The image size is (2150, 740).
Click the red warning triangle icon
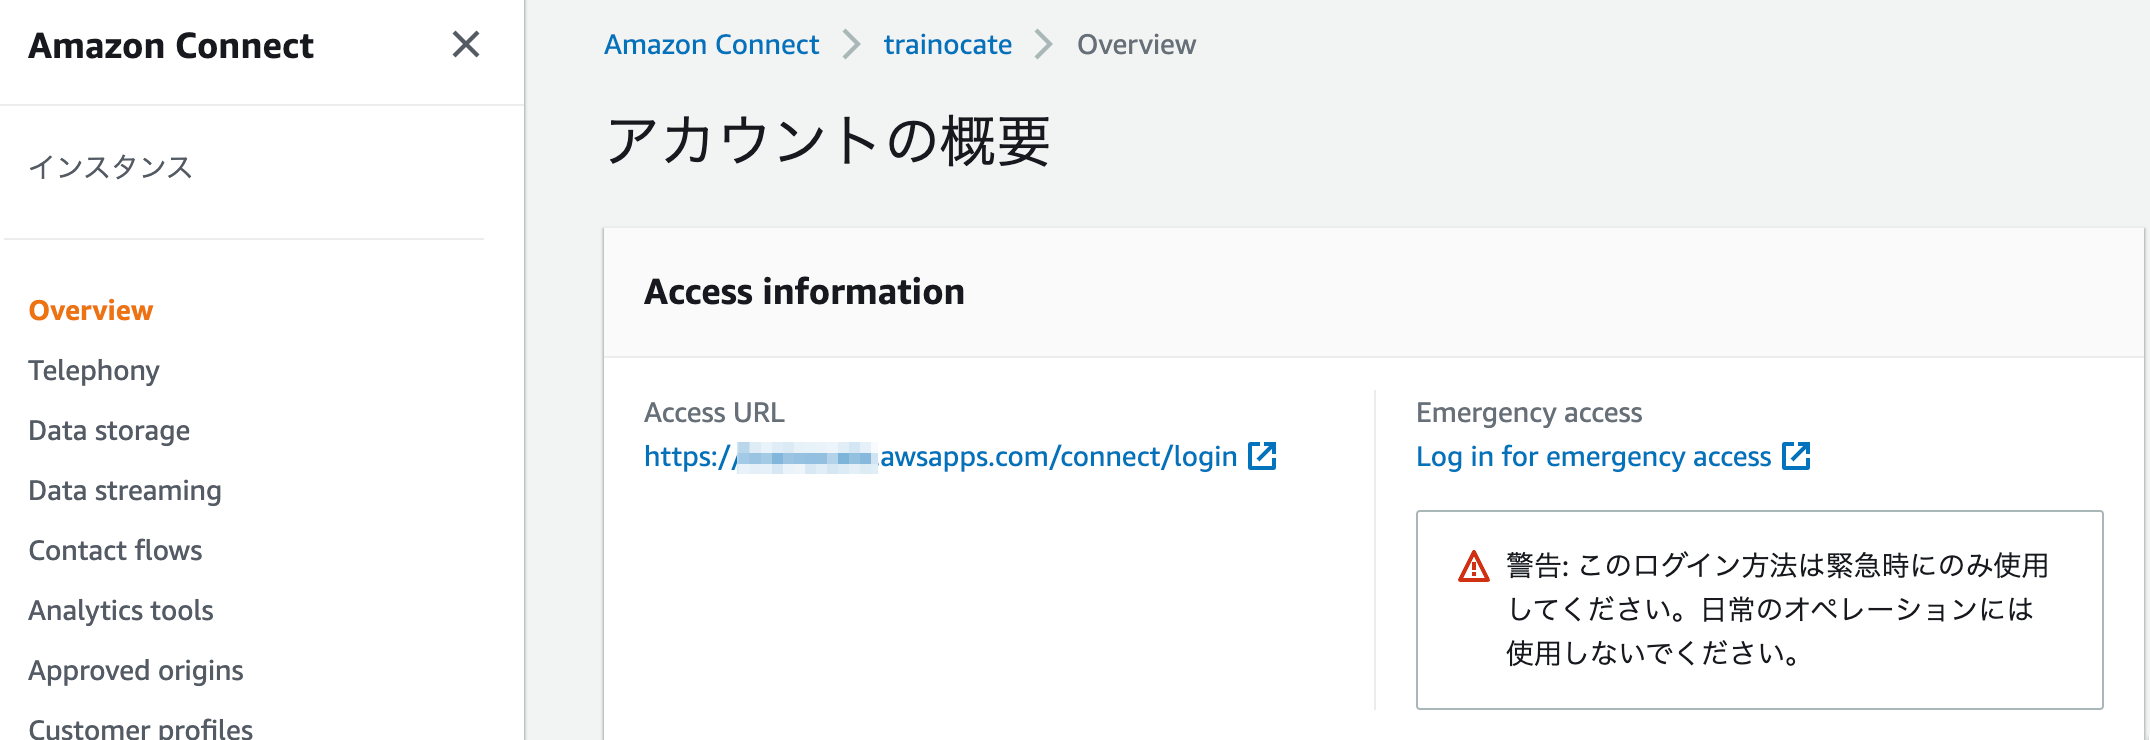(1474, 566)
